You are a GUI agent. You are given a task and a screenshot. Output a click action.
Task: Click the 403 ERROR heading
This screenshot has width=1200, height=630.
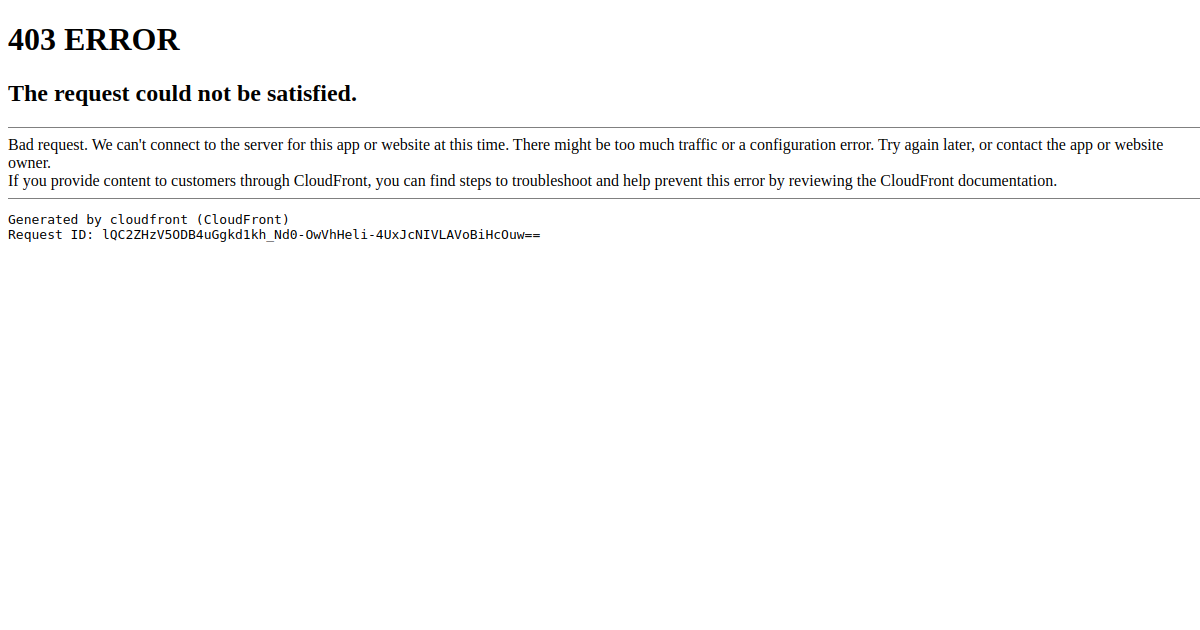[x=94, y=40]
